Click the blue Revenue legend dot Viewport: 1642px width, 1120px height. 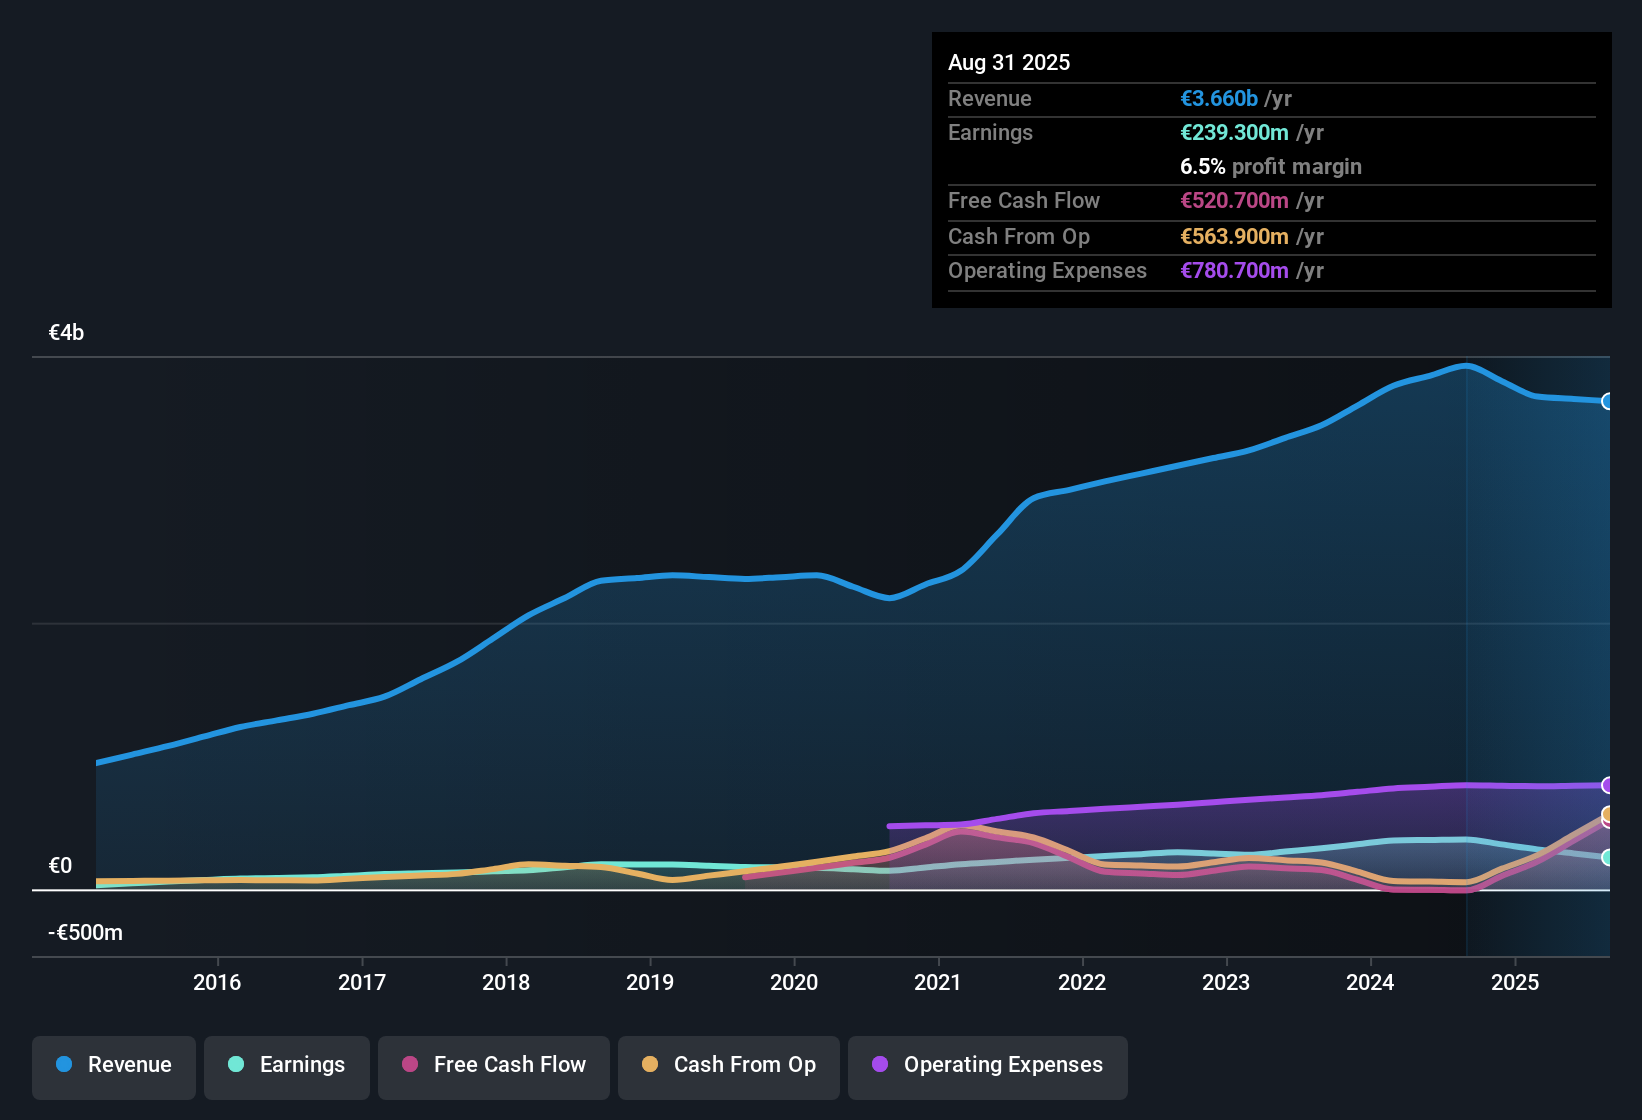[x=63, y=1065]
